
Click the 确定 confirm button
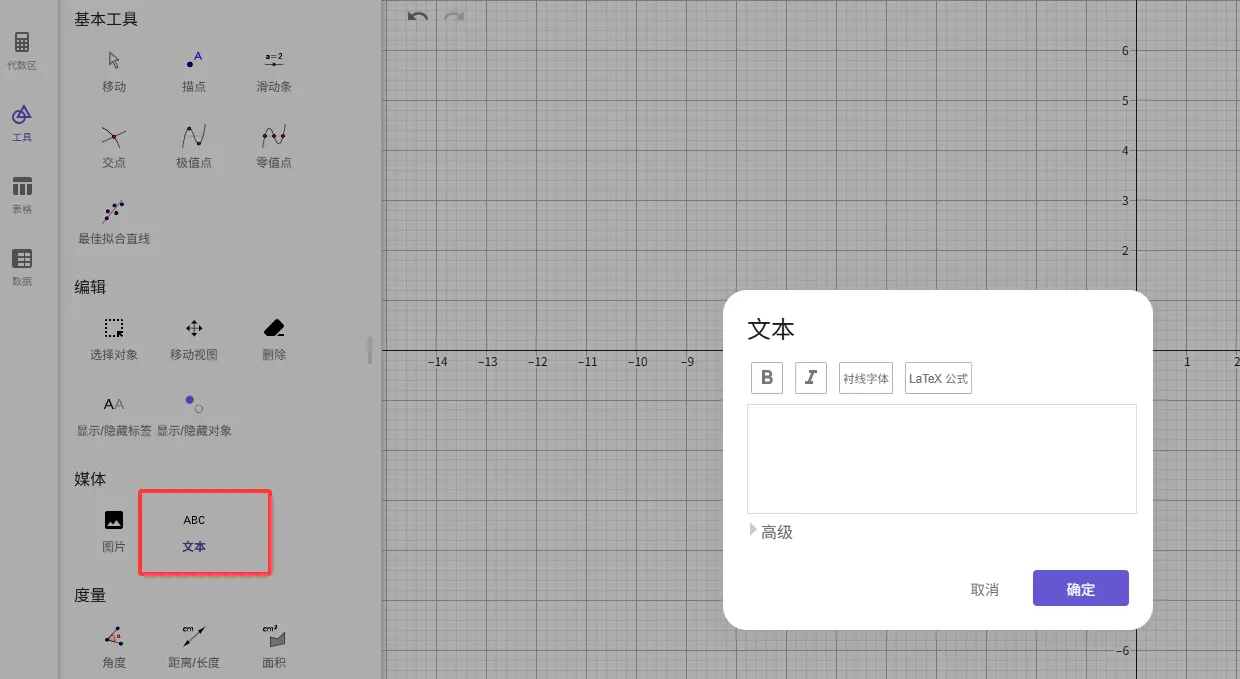[1080, 589]
